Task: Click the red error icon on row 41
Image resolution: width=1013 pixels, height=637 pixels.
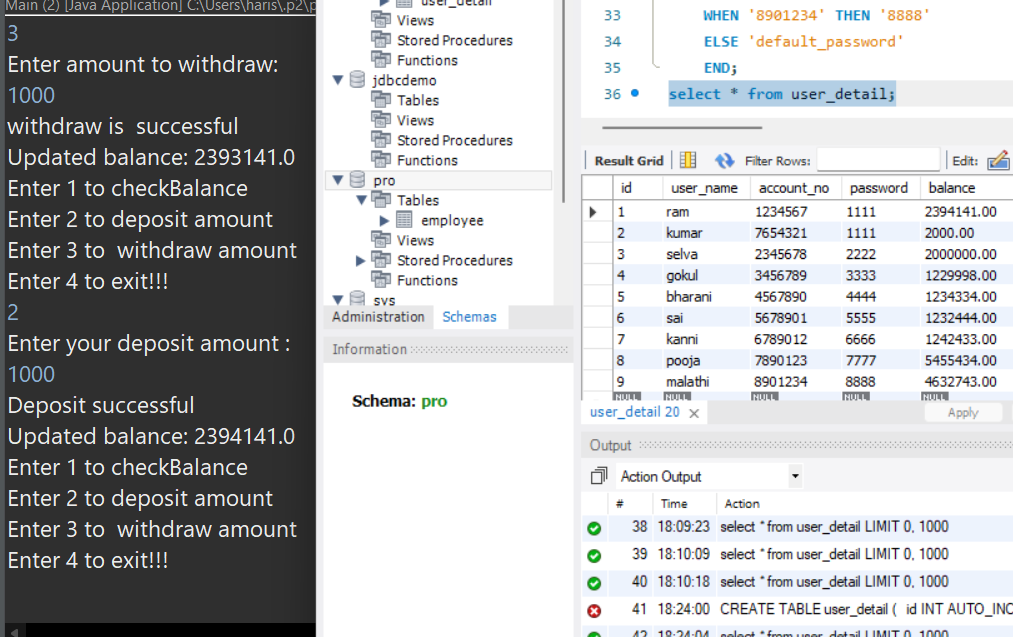Action: tap(594, 610)
